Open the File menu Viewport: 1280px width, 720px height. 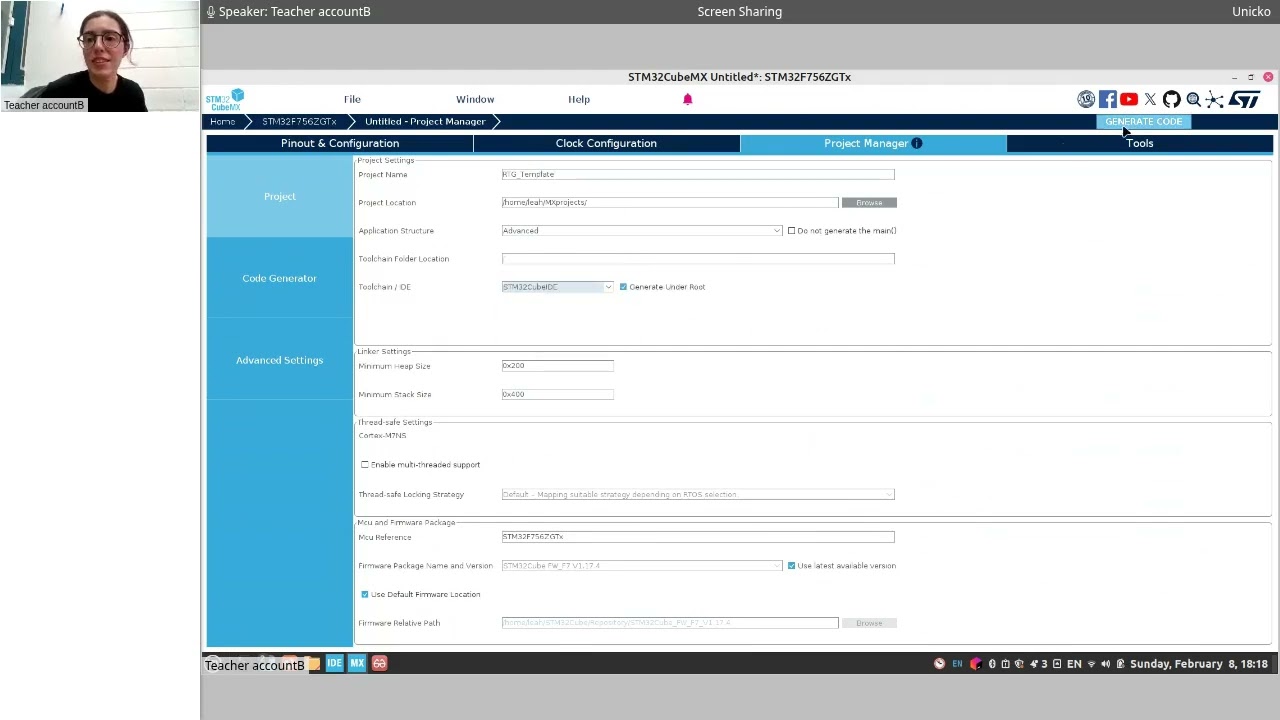352,99
